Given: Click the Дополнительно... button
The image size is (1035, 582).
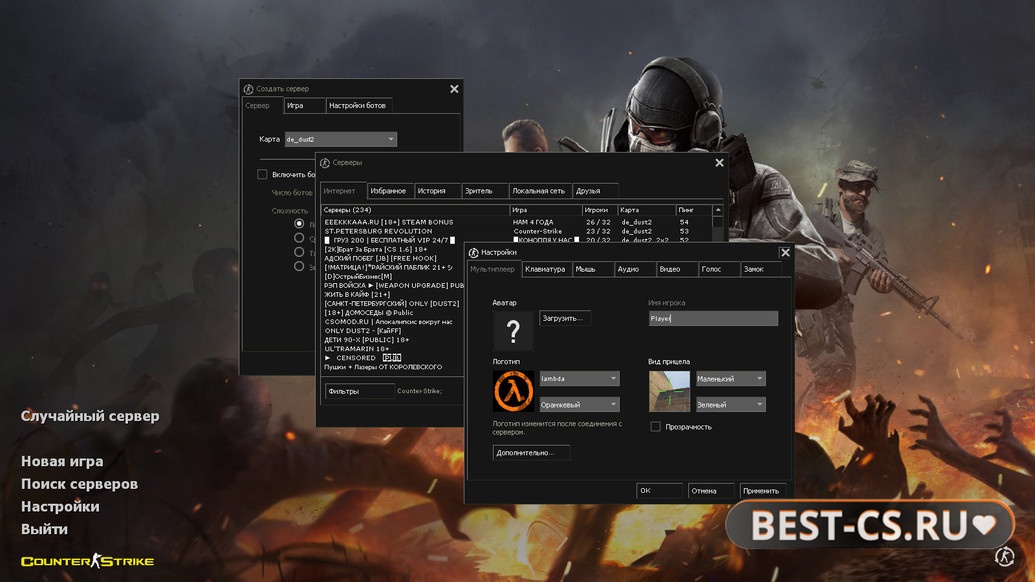Looking at the screenshot, I should click(x=531, y=453).
